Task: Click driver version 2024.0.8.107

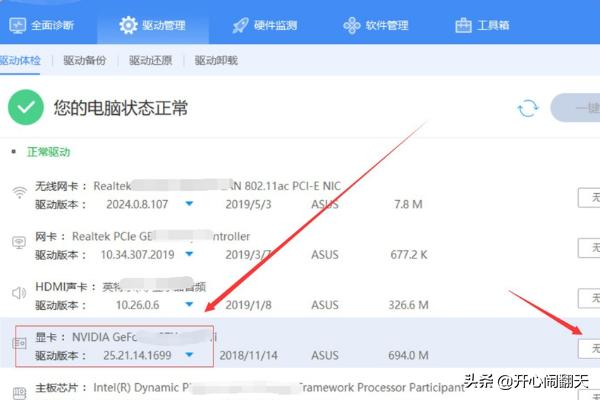Action: tap(137, 204)
